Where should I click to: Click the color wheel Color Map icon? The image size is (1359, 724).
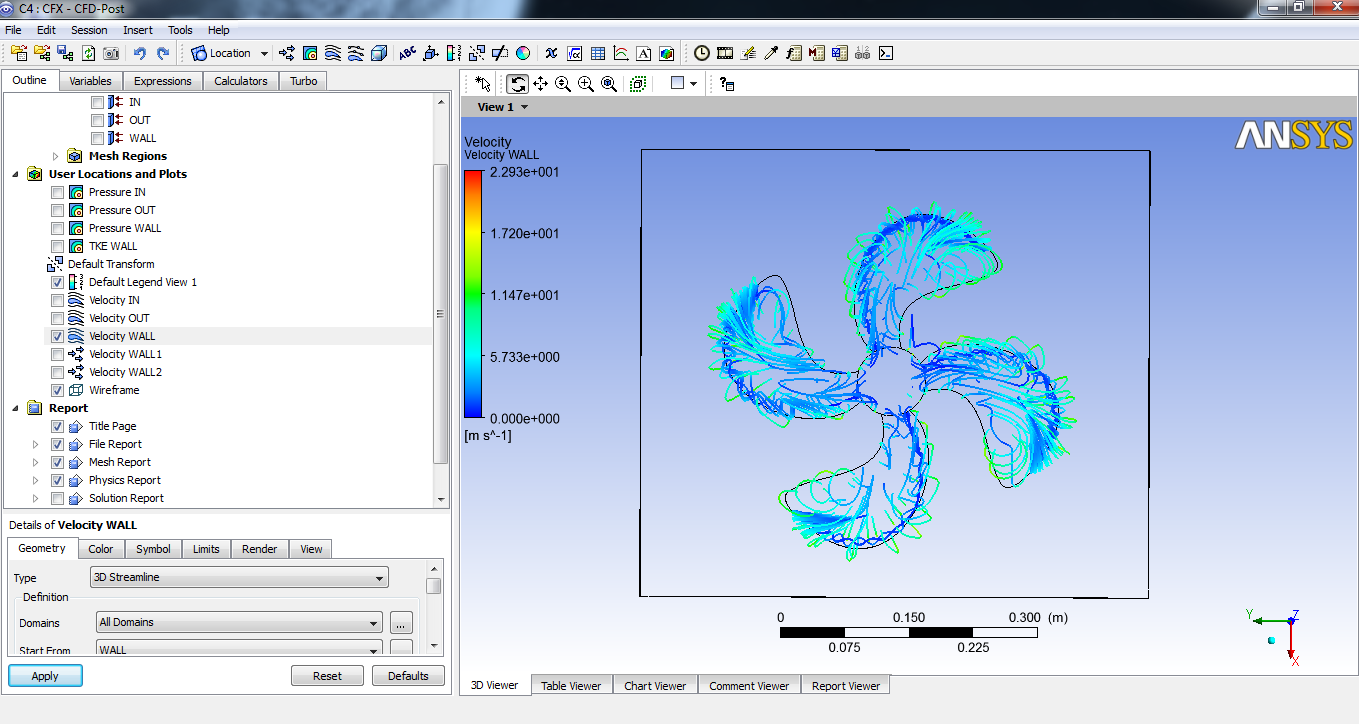click(x=522, y=53)
